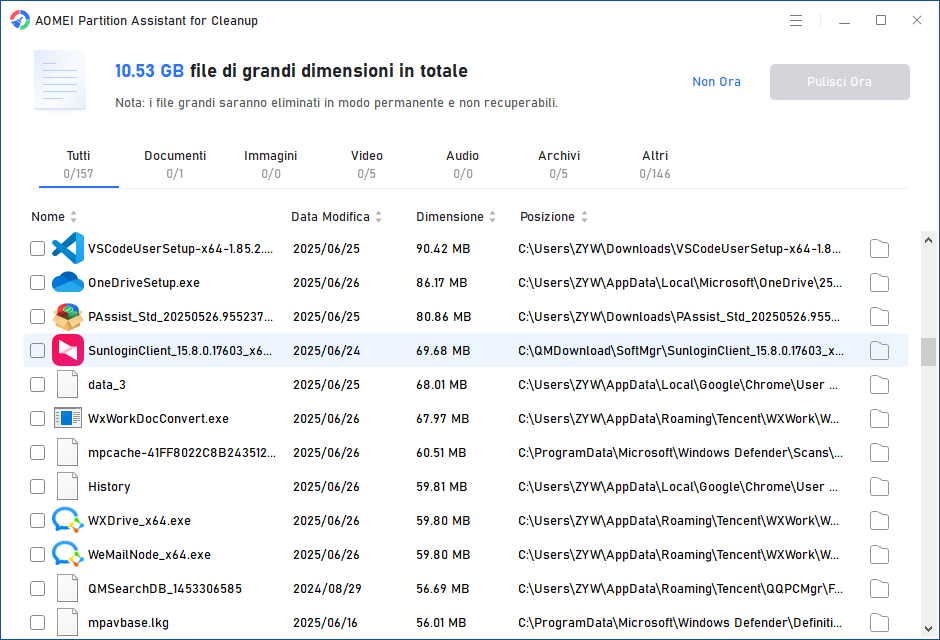This screenshot has height=640, width=940.
Task: Click the Pulisci Ora button
Action: click(x=839, y=81)
